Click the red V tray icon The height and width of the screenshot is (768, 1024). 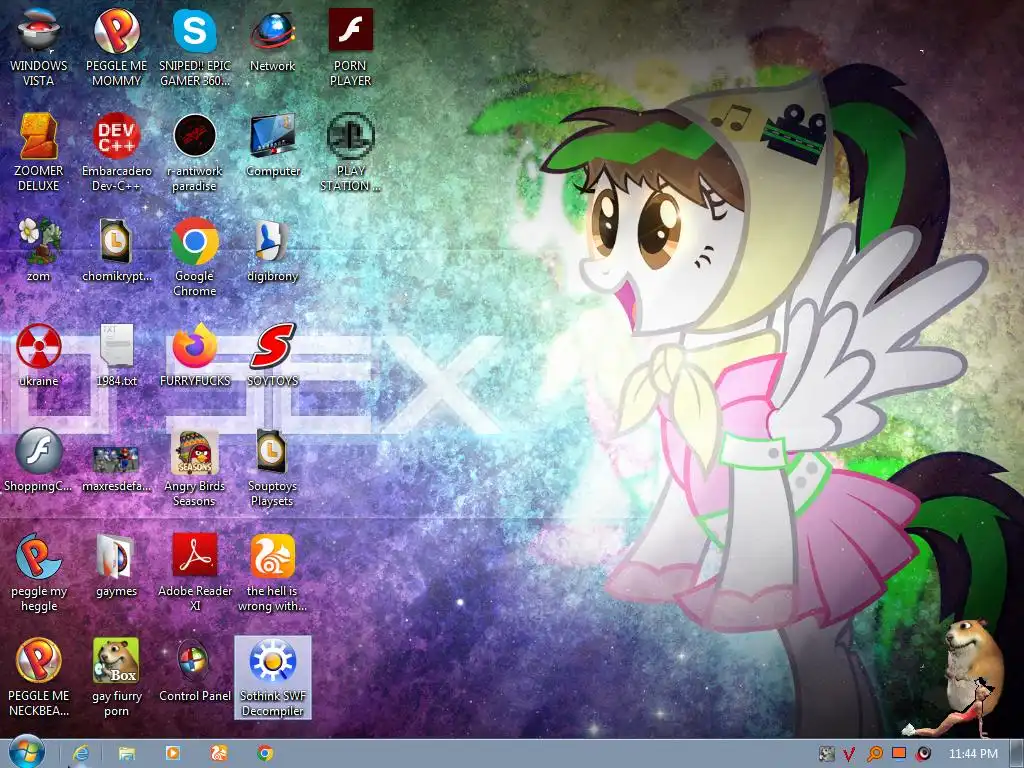849,754
